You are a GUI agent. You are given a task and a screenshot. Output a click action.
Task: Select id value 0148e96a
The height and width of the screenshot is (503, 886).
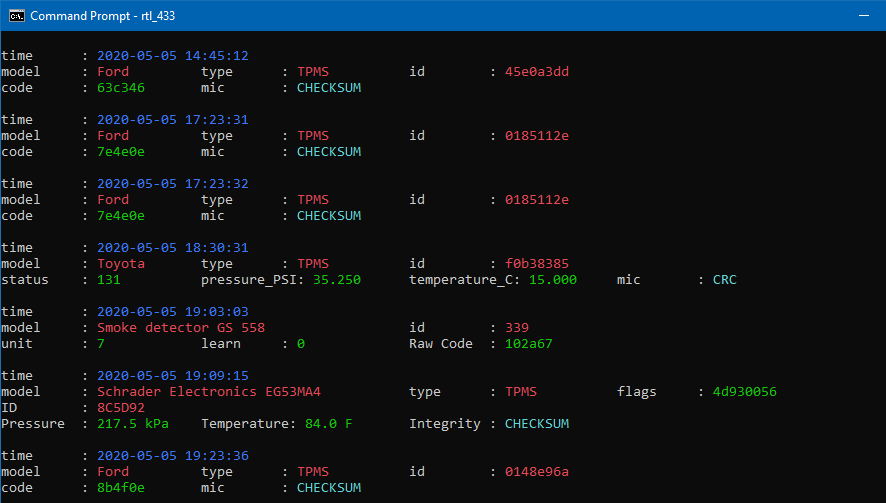[x=537, y=471]
